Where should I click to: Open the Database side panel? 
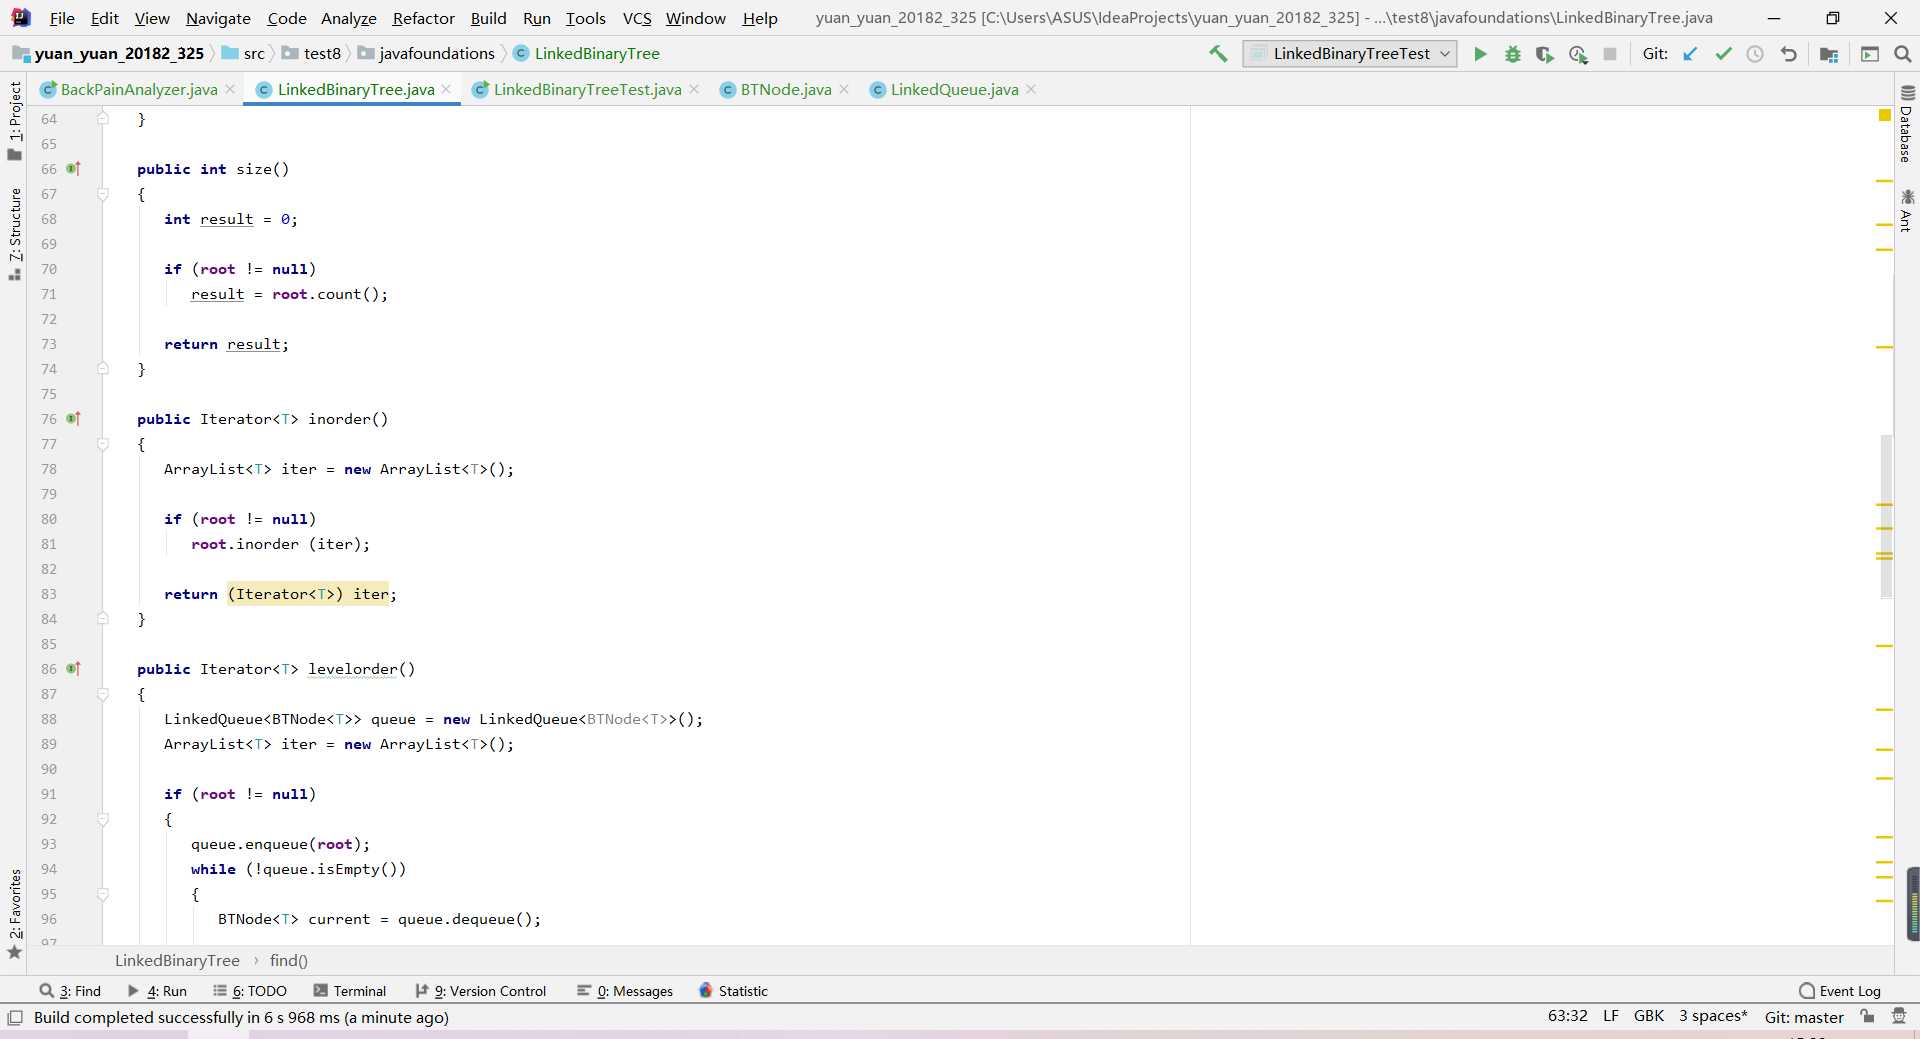pyautogui.click(x=1906, y=124)
